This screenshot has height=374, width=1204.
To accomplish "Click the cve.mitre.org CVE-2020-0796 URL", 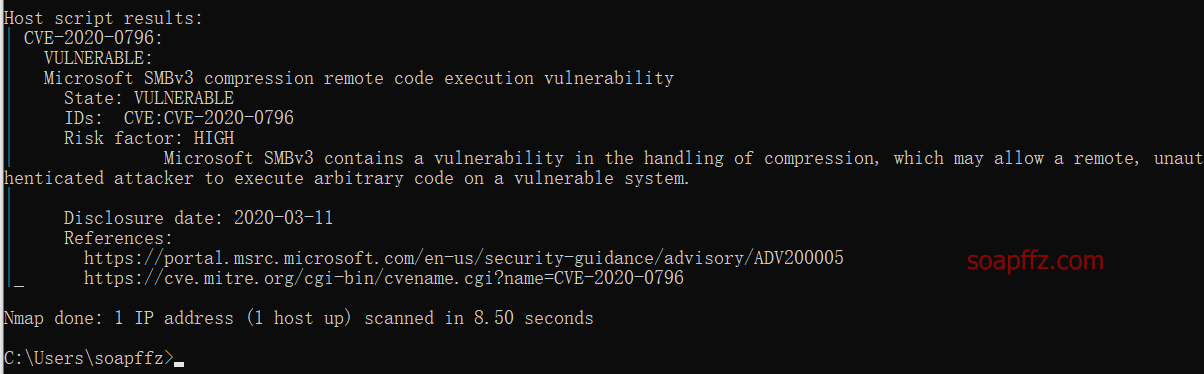I will tap(384, 278).
